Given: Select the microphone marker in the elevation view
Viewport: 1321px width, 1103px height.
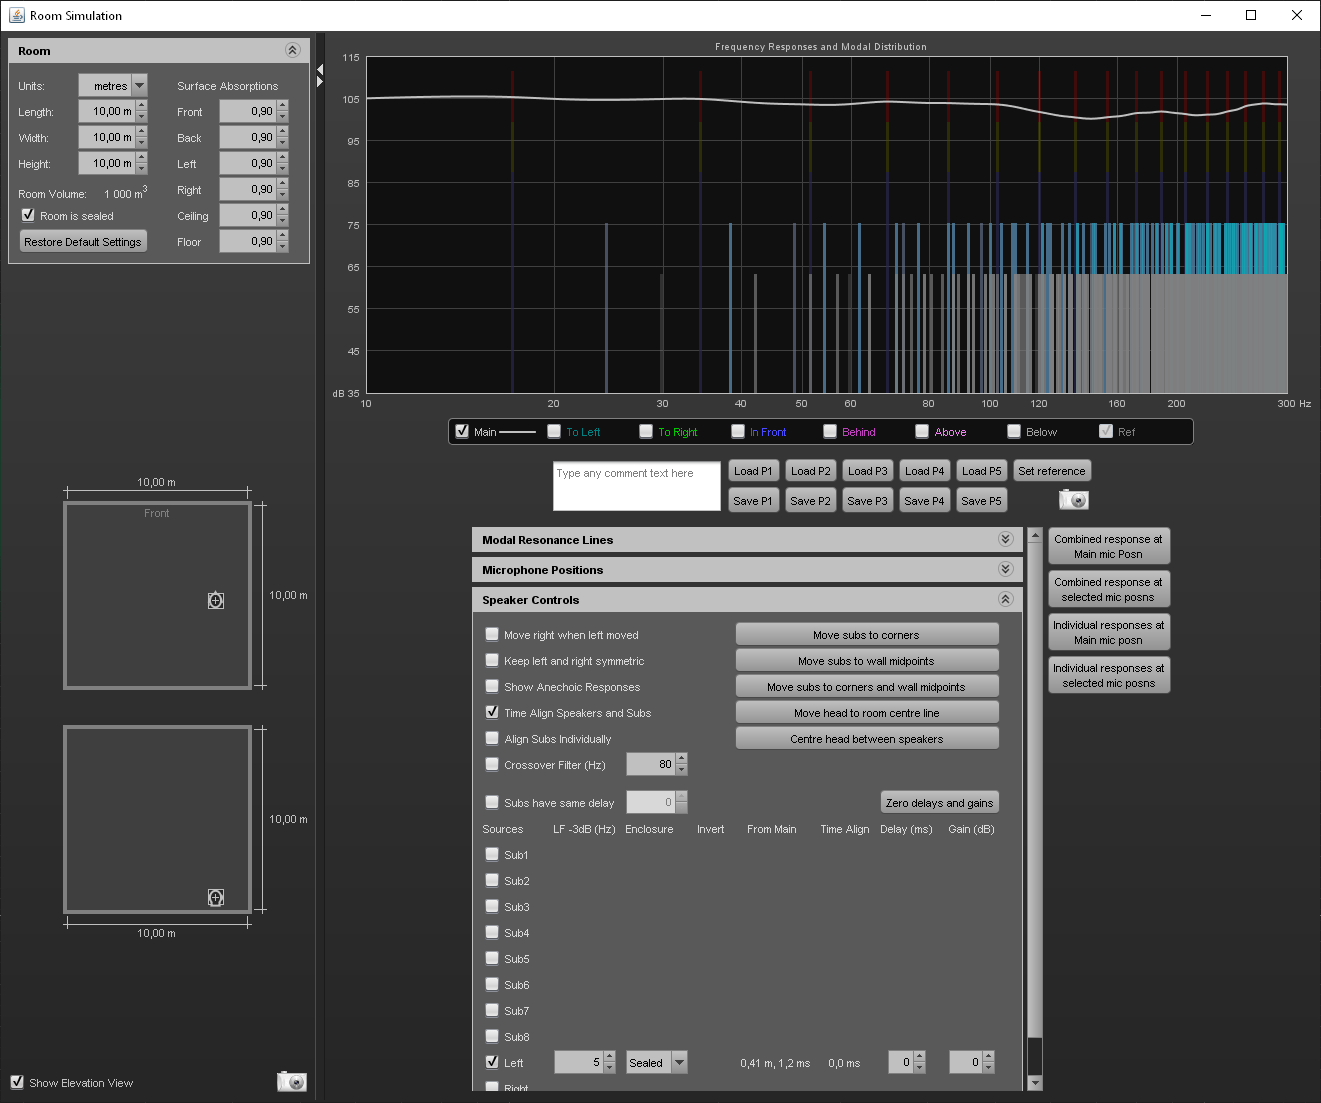Looking at the screenshot, I should pyautogui.click(x=216, y=897).
